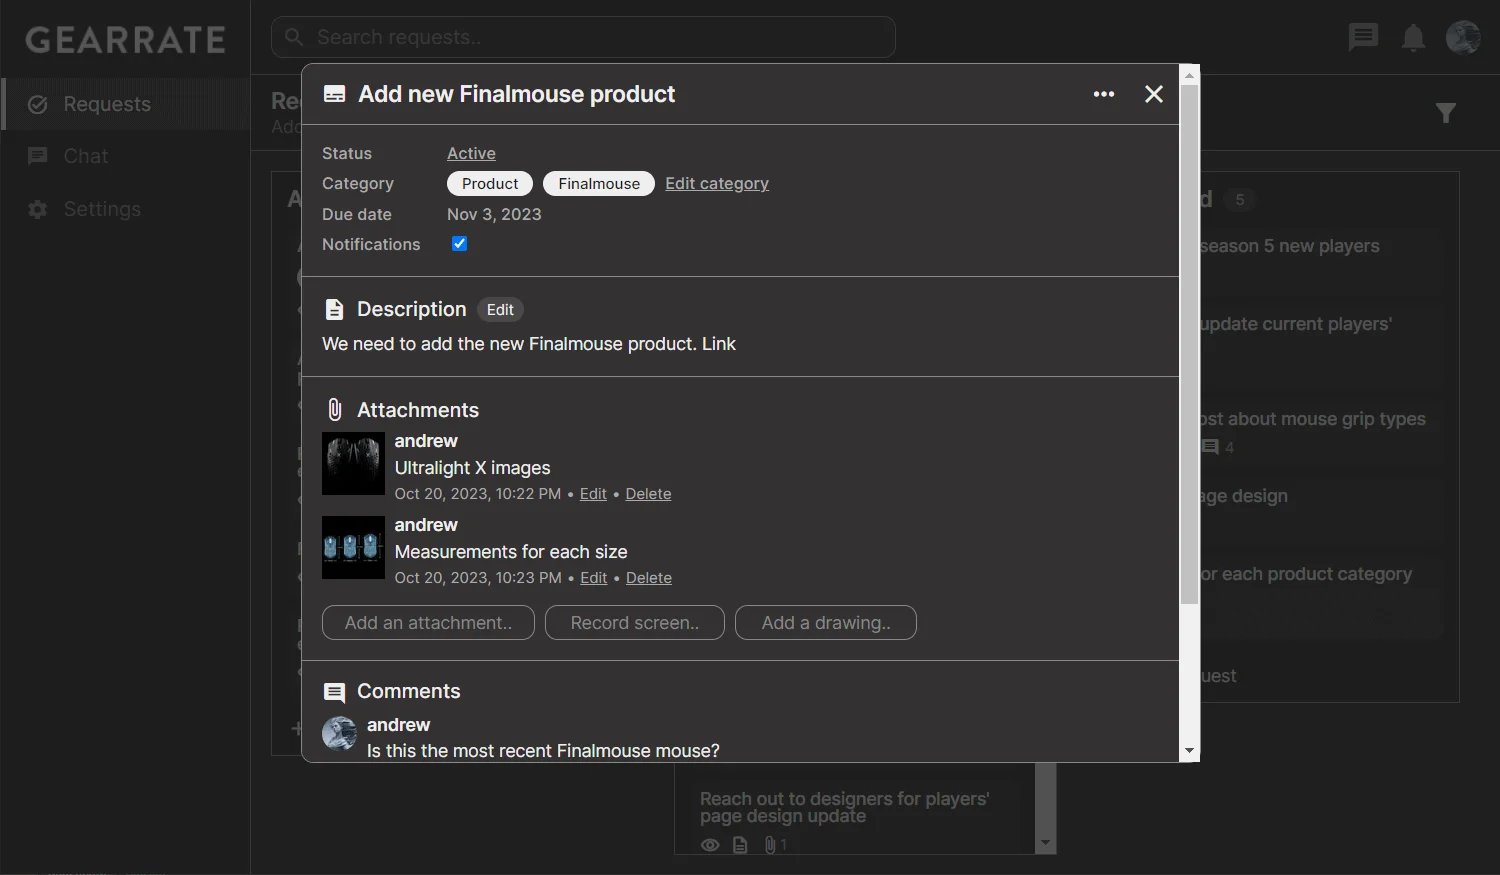Click the Chat icon in sidebar
This screenshot has height=875, width=1500.
(38, 156)
